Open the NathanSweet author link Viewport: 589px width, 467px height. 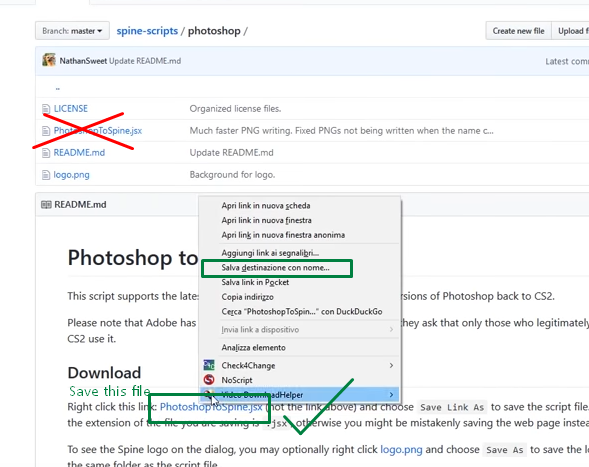(x=83, y=61)
